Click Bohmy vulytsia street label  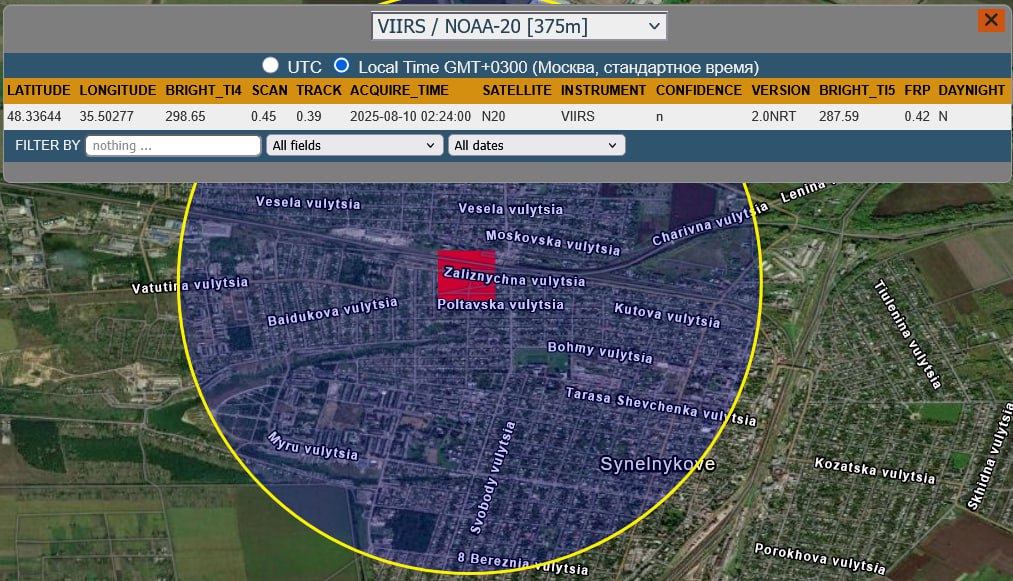click(x=600, y=352)
